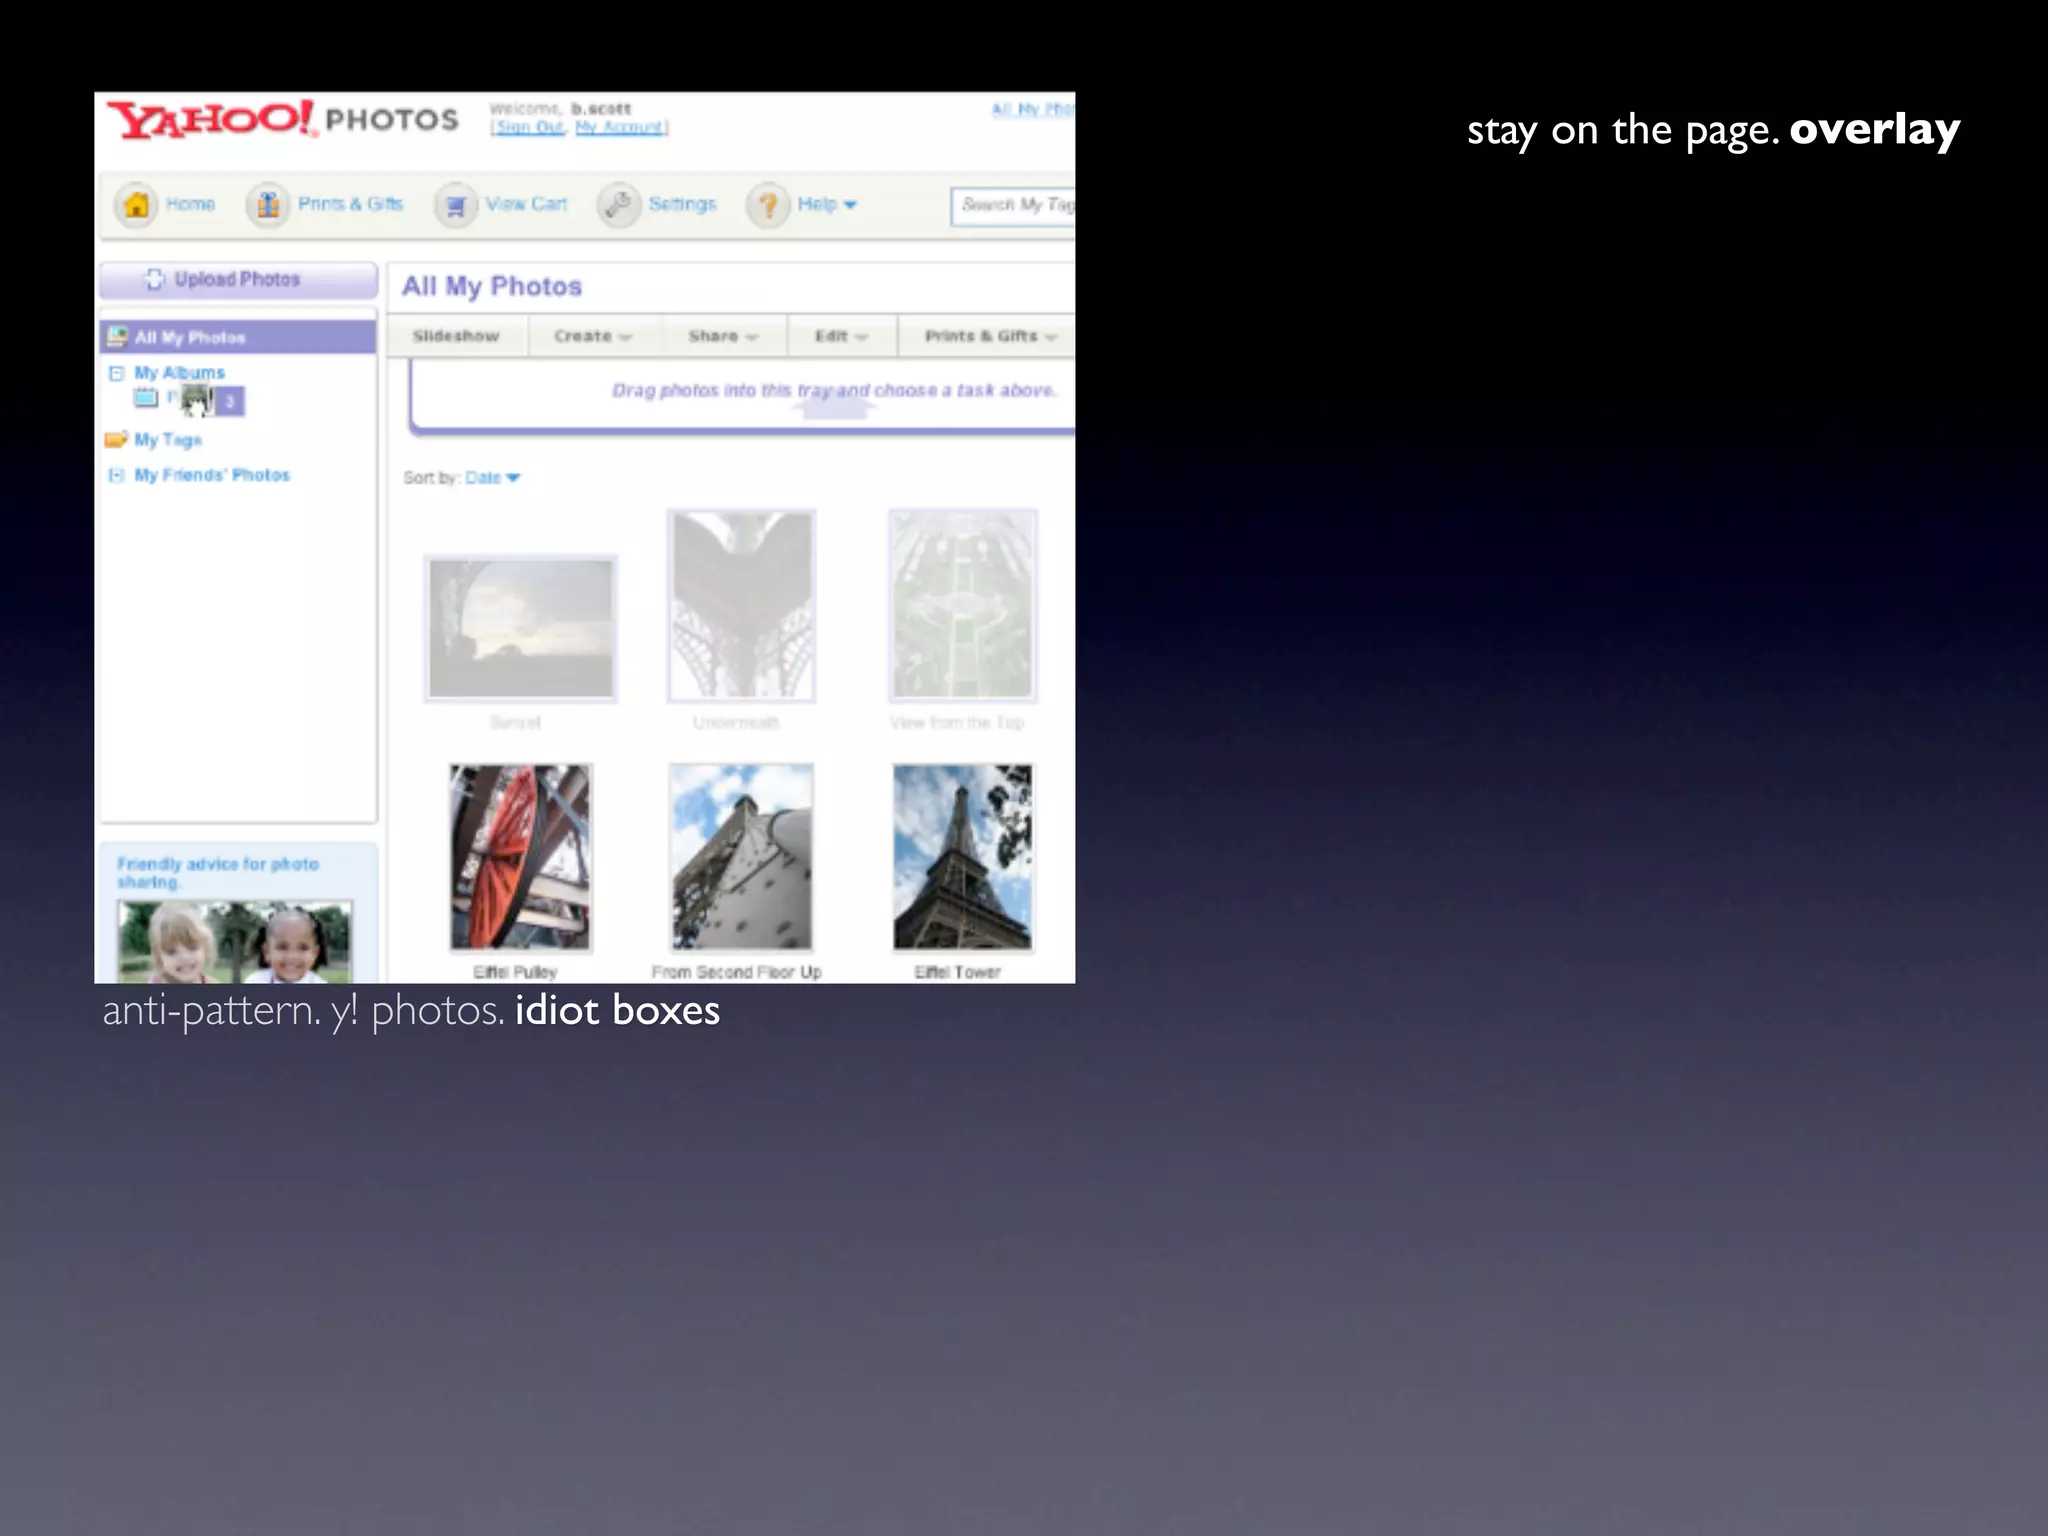Click the Prints & Gifts gift icon
Screen dimensions: 2048x1536
click(x=268, y=205)
